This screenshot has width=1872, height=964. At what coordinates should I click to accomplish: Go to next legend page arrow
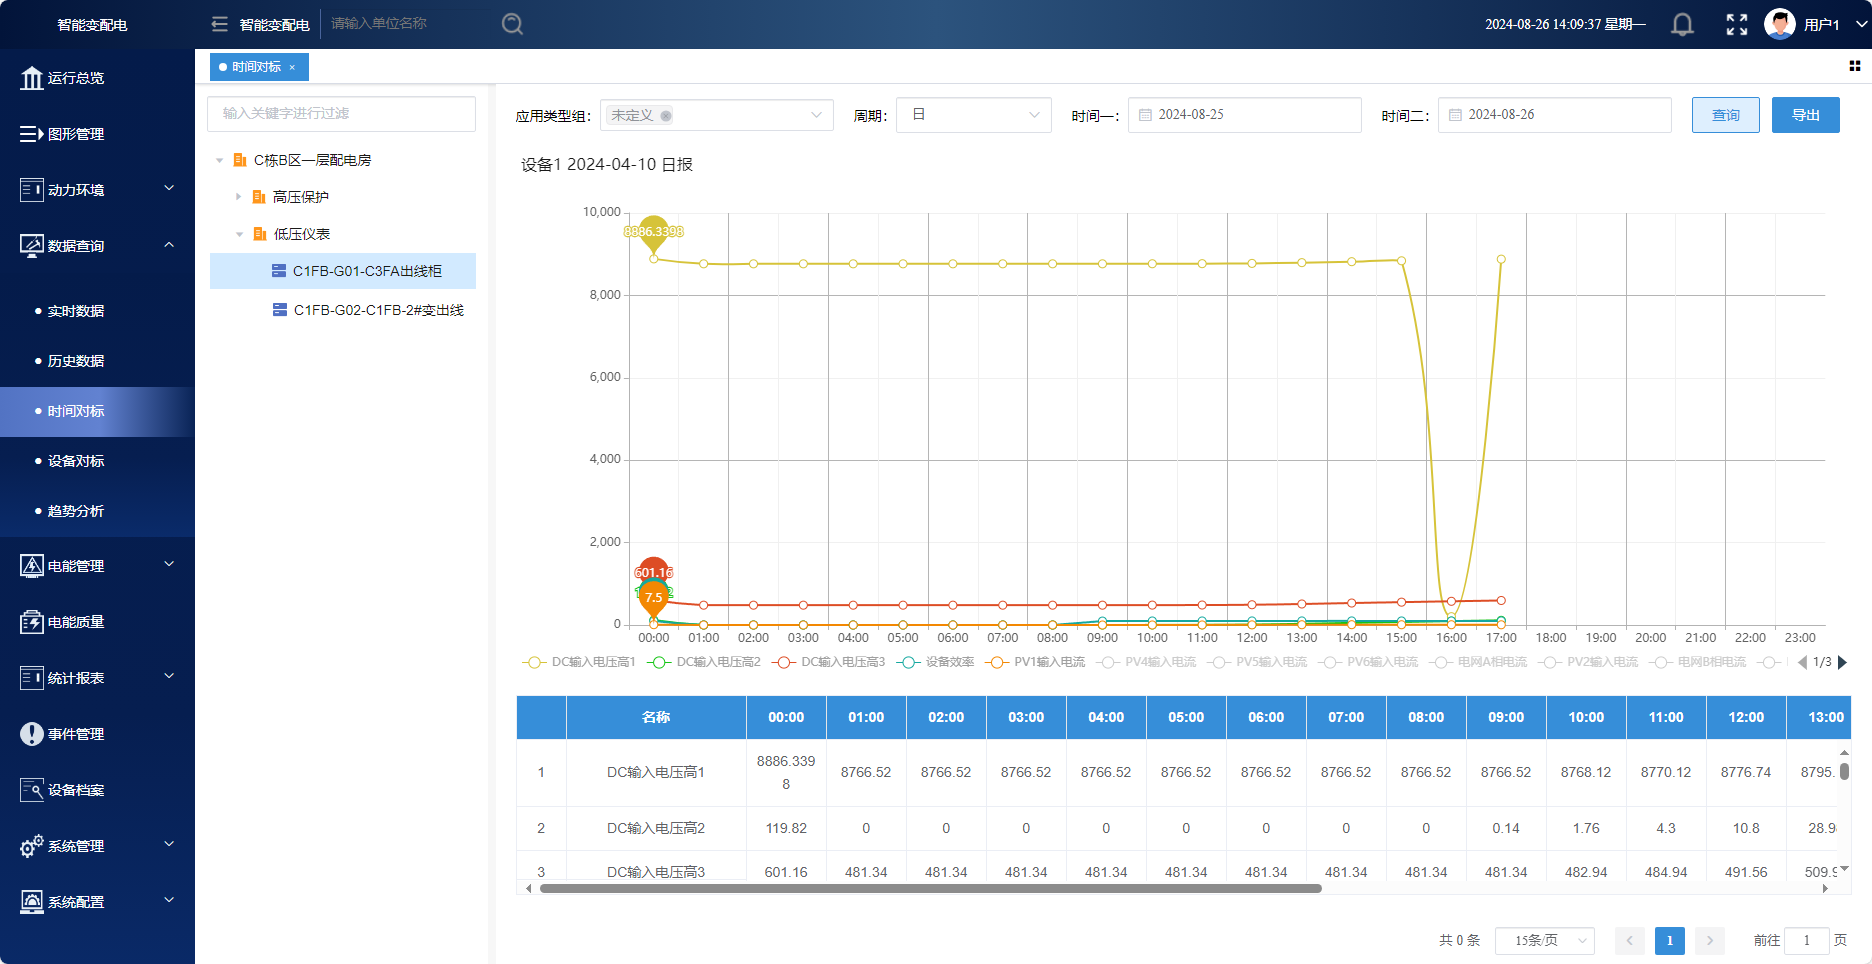[x=1843, y=662]
